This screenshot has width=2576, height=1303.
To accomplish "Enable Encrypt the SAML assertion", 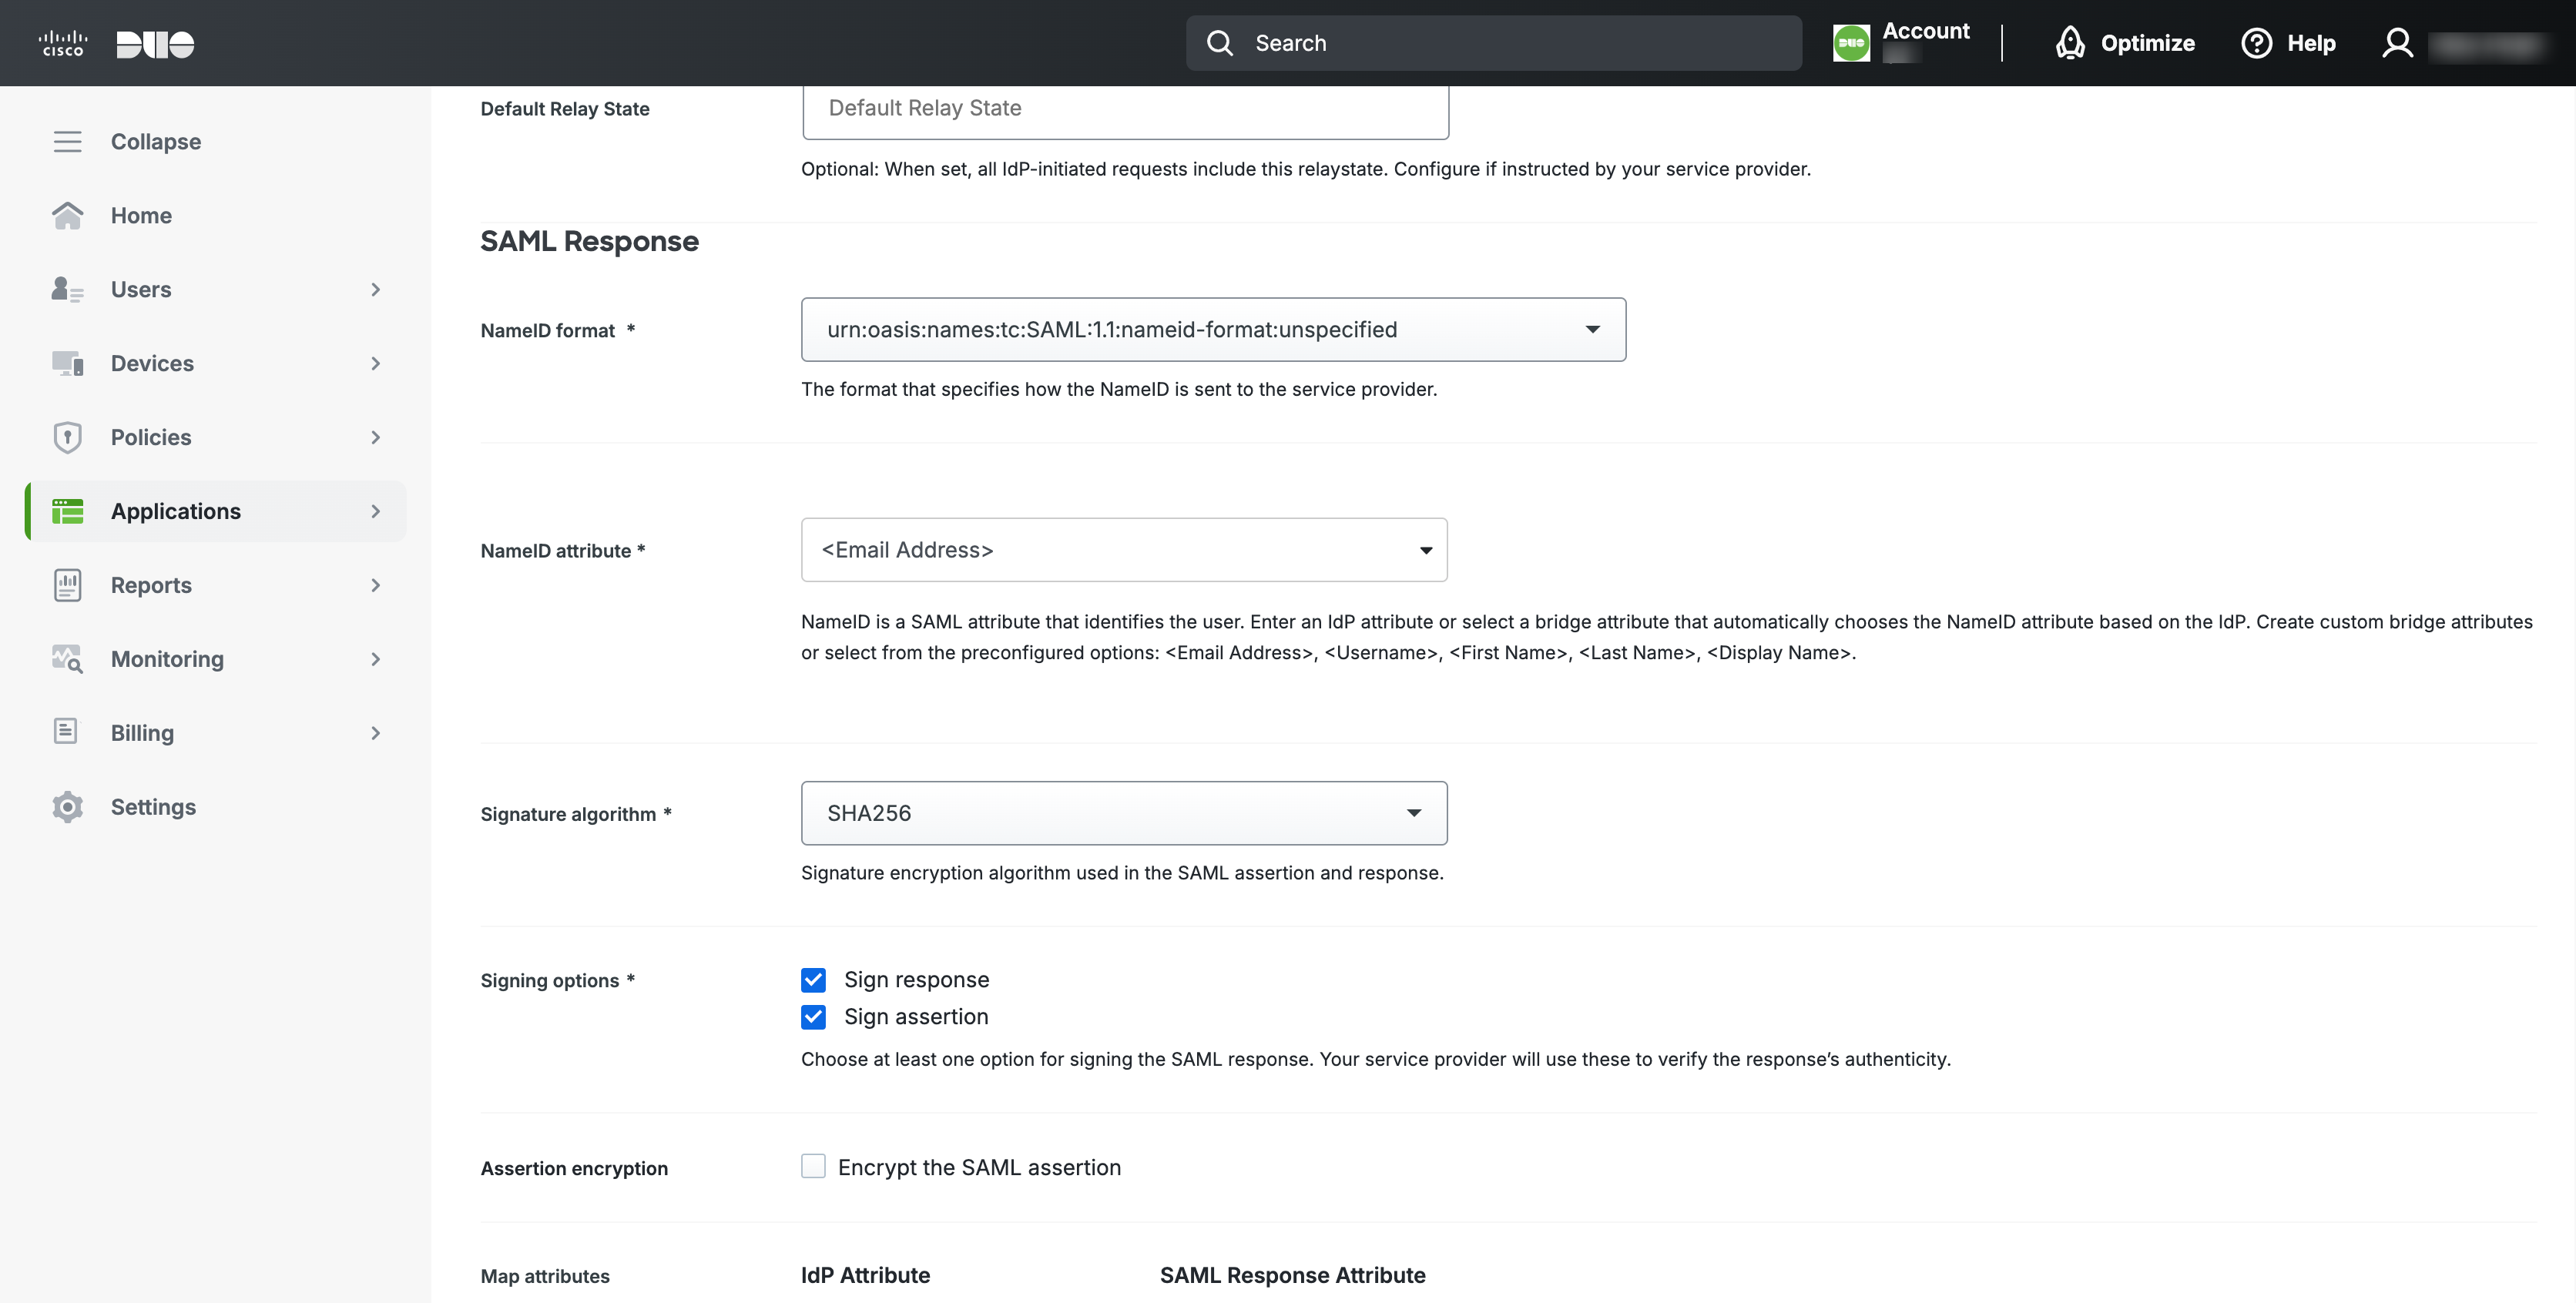I will click(x=813, y=1167).
